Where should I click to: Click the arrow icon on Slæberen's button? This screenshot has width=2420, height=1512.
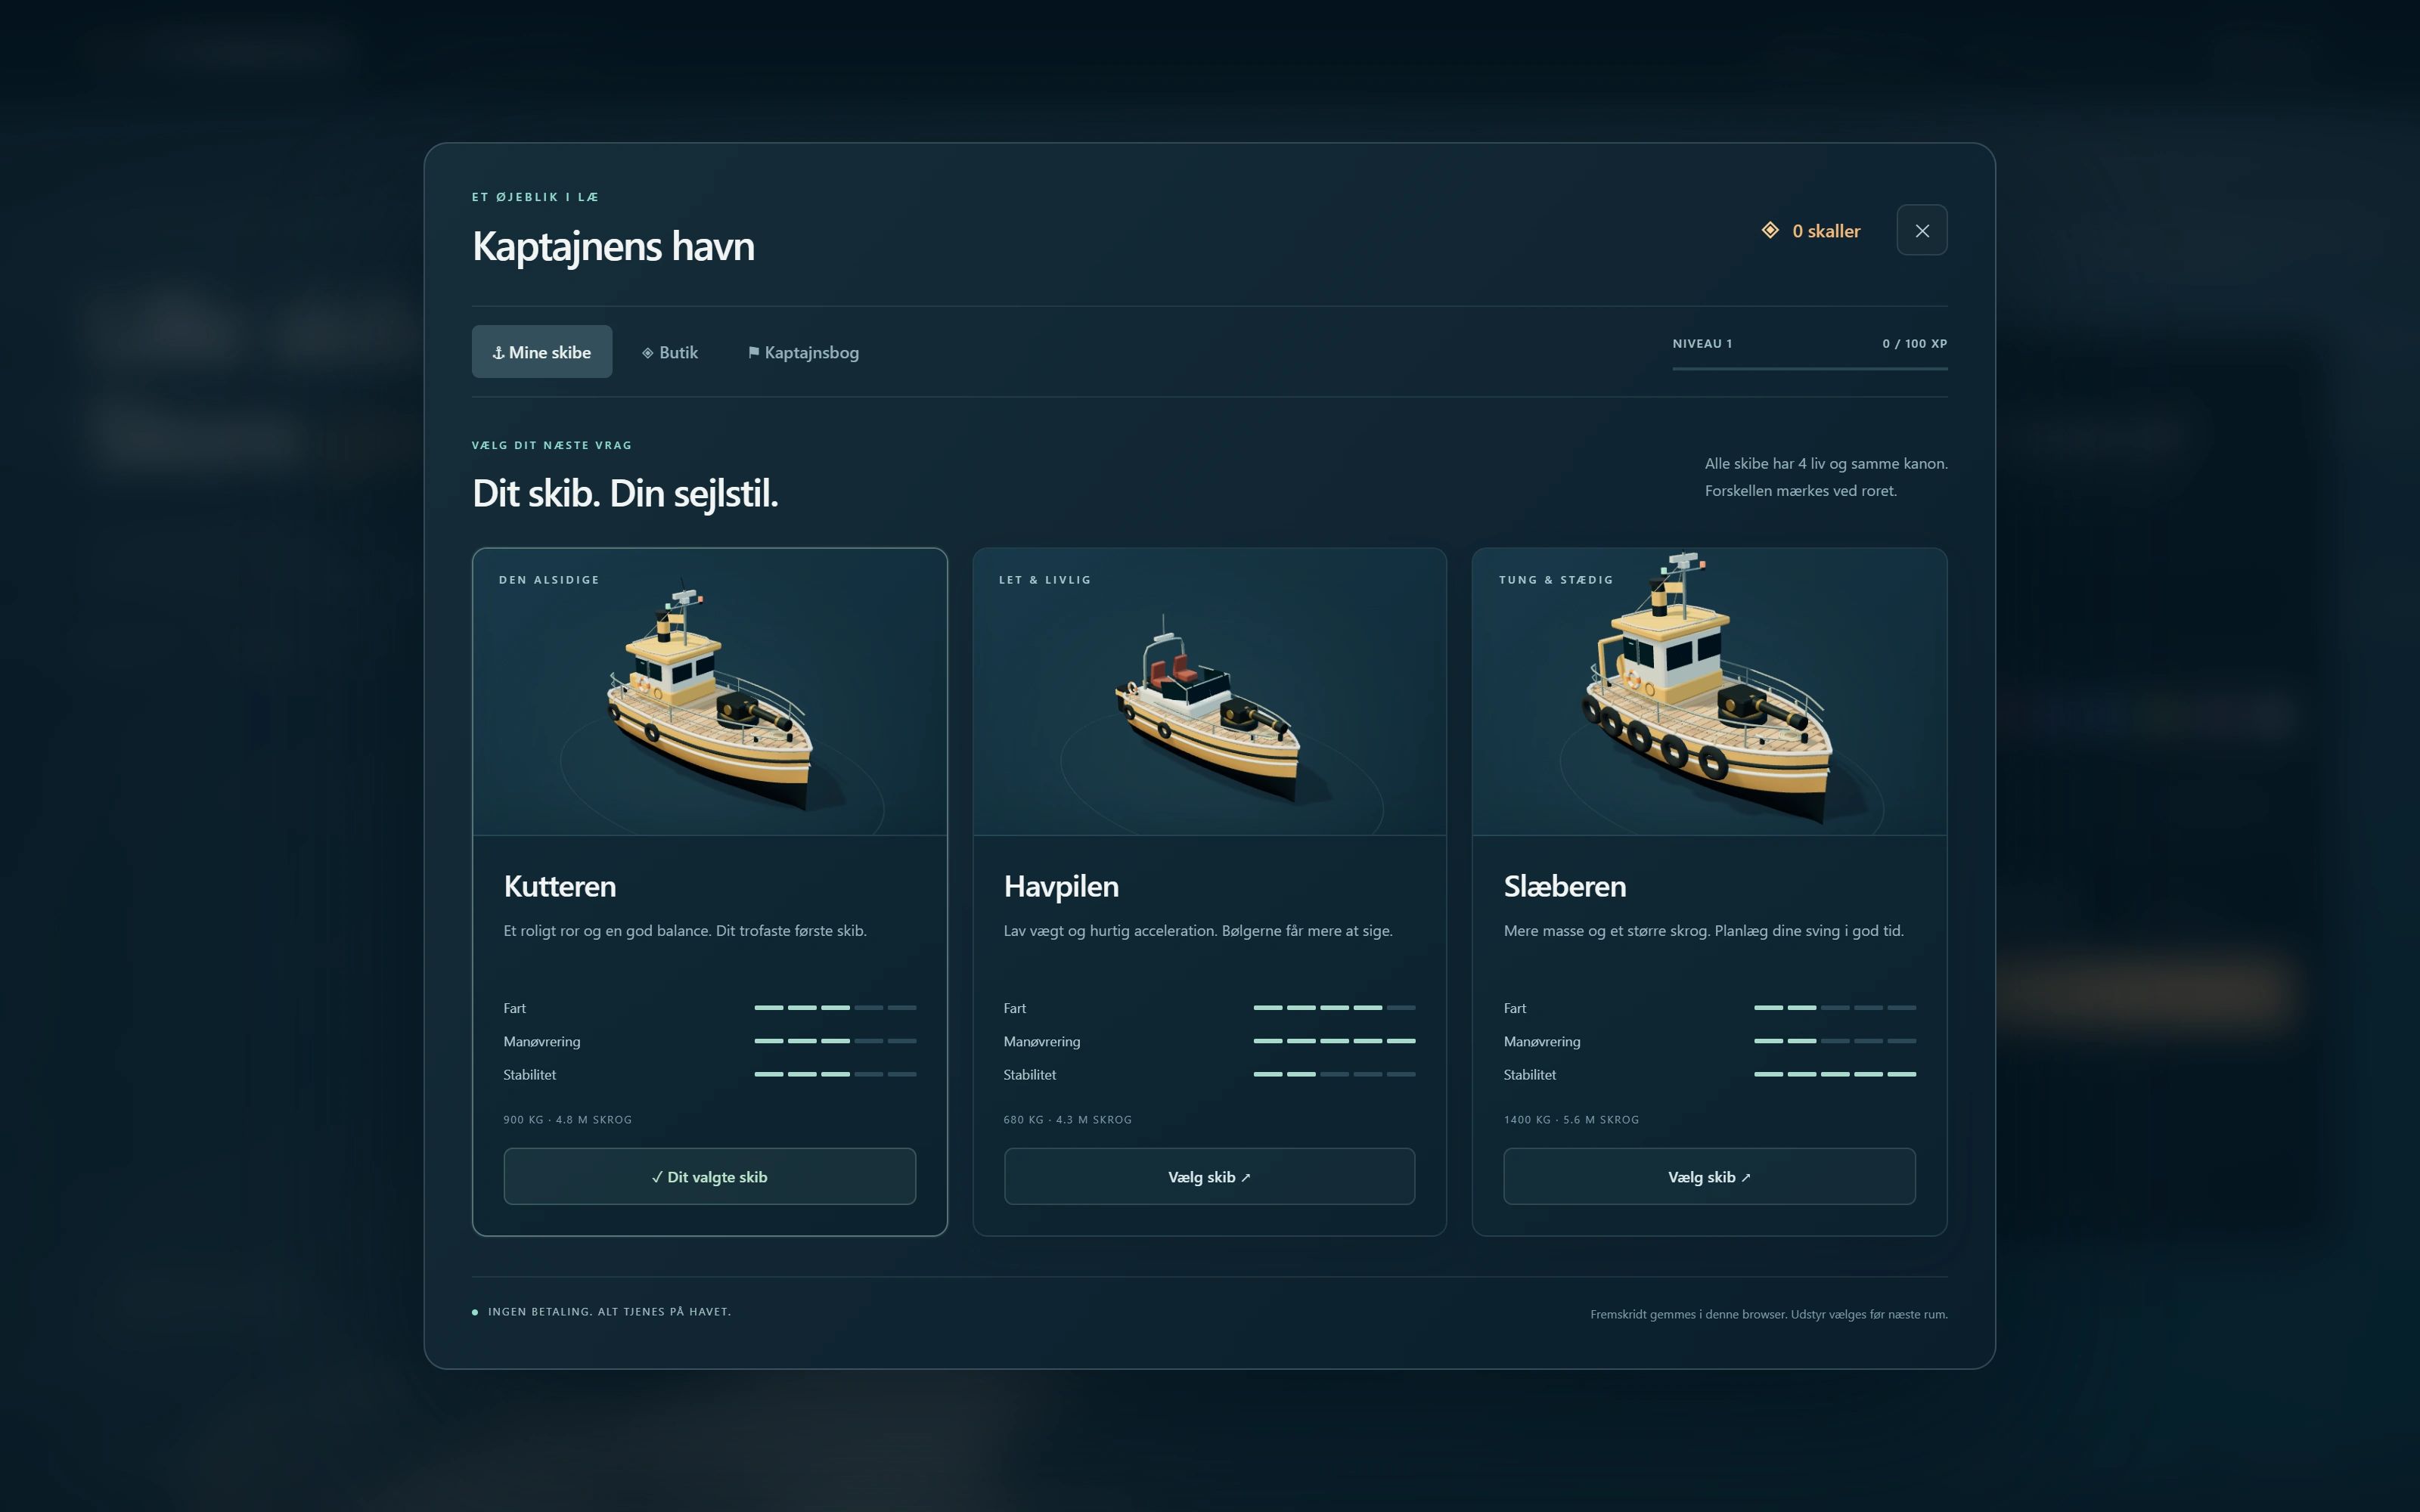tap(1745, 1178)
